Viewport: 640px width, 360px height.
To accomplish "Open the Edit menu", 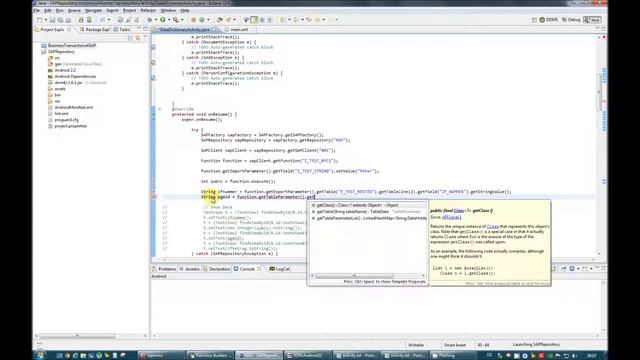I will tap(48, 10).
